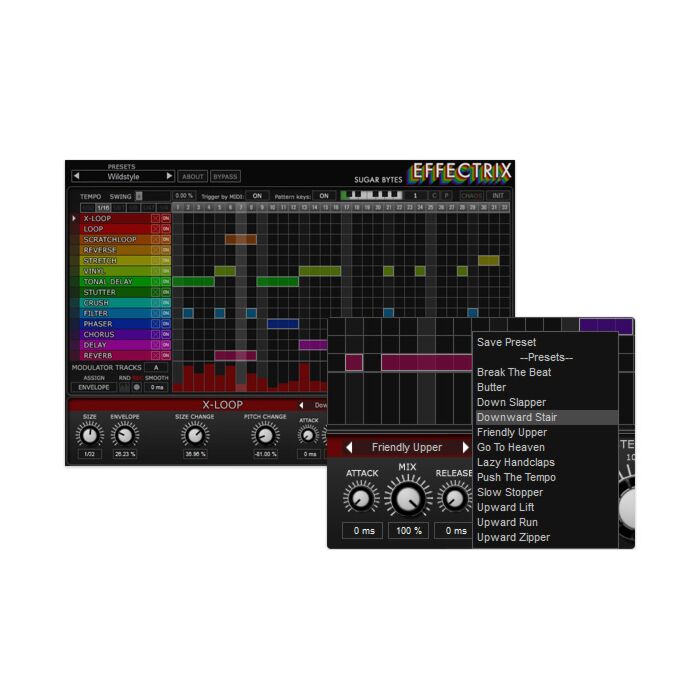Click the CHAOS button
Image resolution: width=700 pixels, height=700 pixels.
pyautogui.click(x=471, y=196)
